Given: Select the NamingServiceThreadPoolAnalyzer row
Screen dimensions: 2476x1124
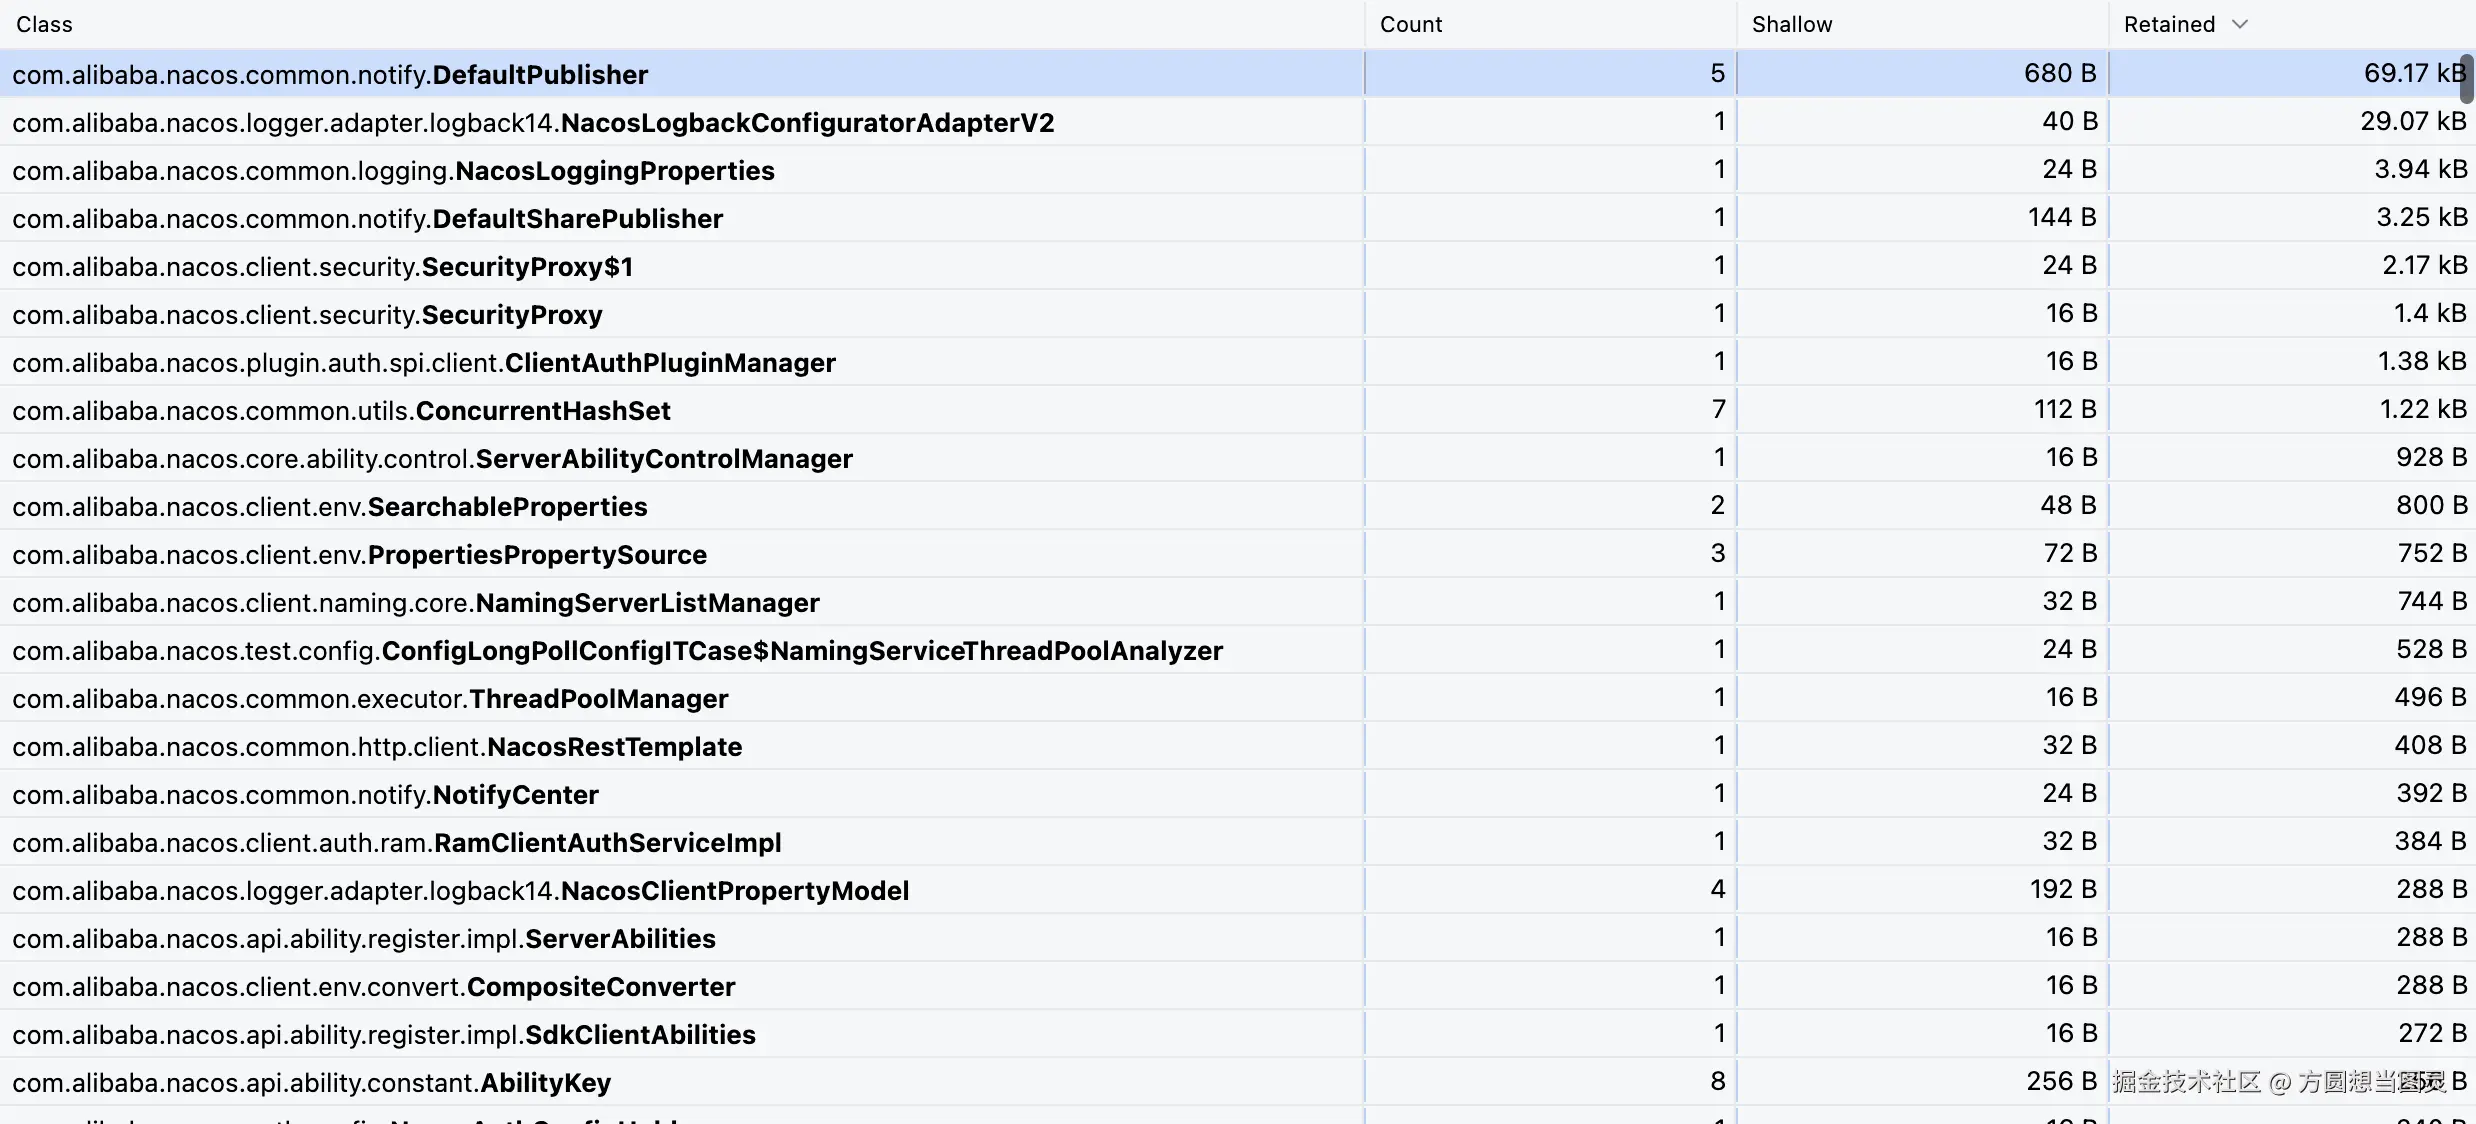Looking at the screenshot, I should (1238, 649).
